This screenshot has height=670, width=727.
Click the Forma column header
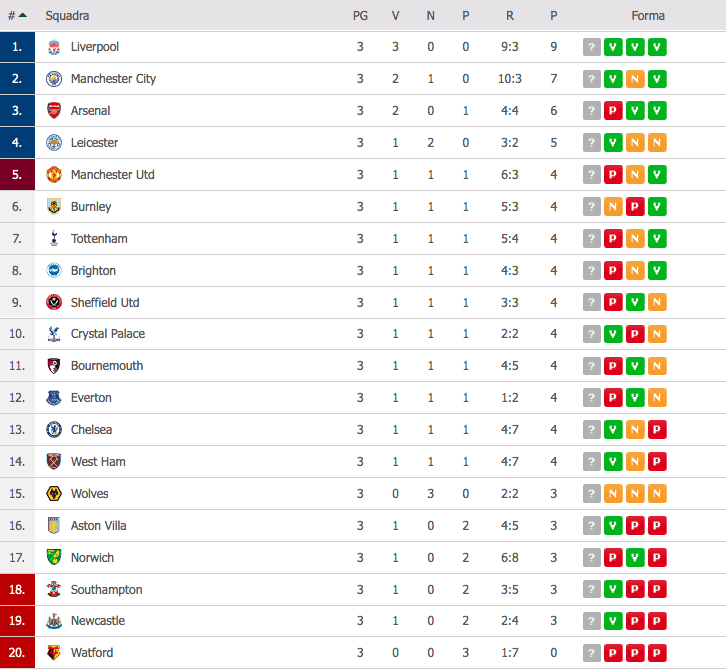point(648,16)
